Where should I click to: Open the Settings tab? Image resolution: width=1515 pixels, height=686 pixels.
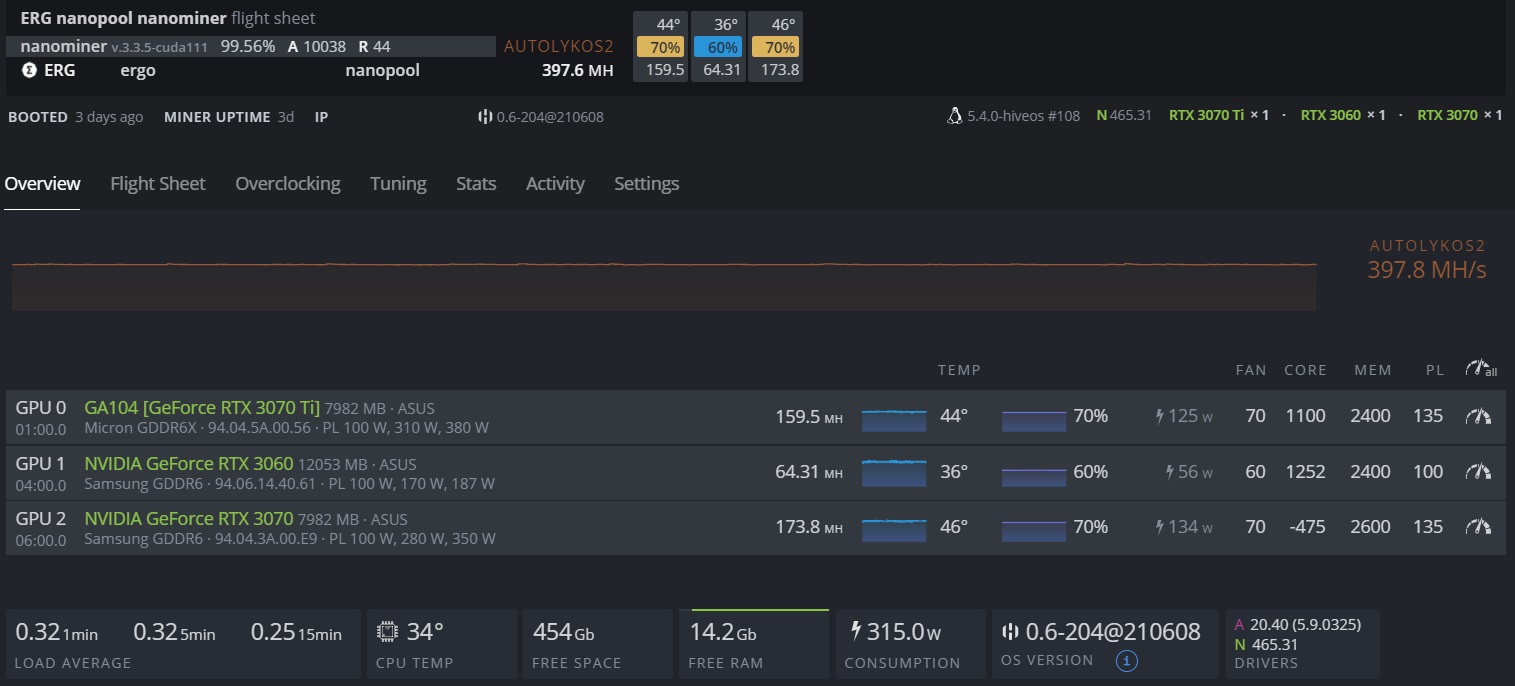coord(646,184)
